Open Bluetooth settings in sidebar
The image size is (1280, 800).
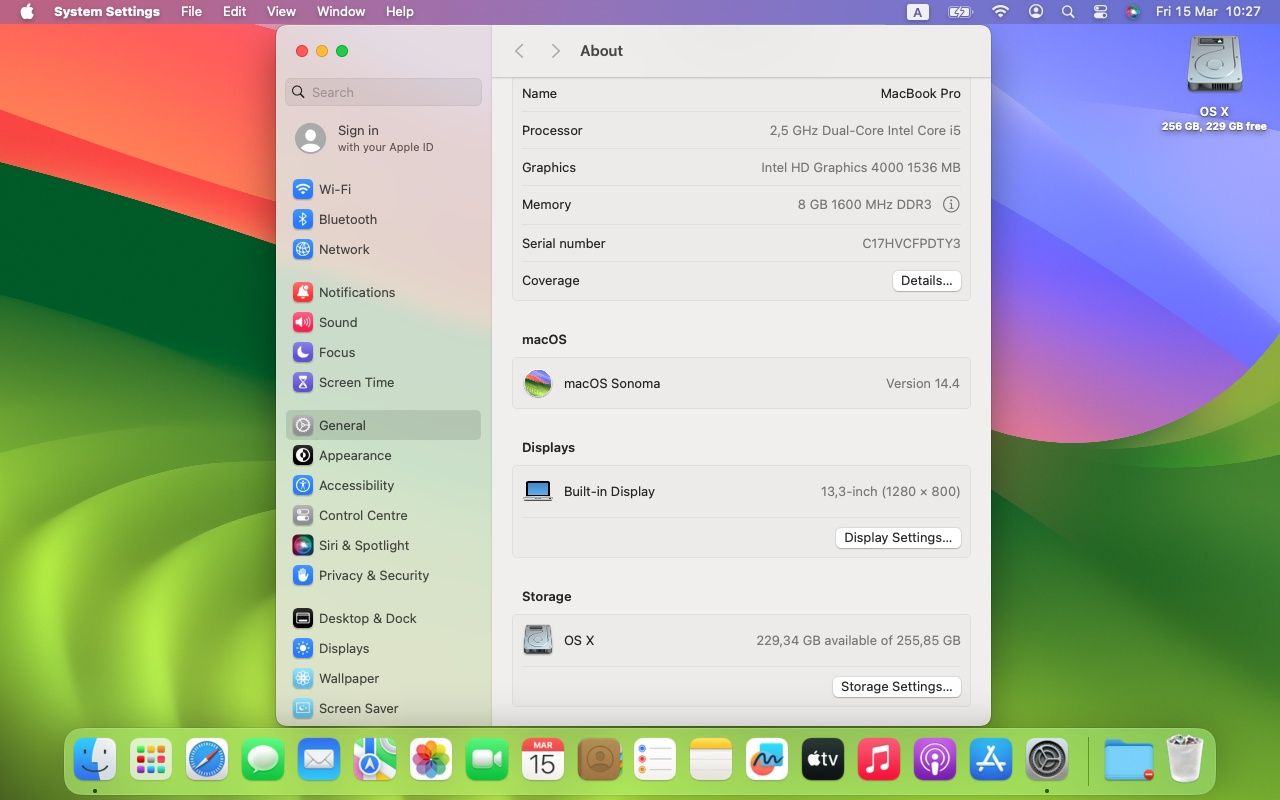click(x=383, y=219)
